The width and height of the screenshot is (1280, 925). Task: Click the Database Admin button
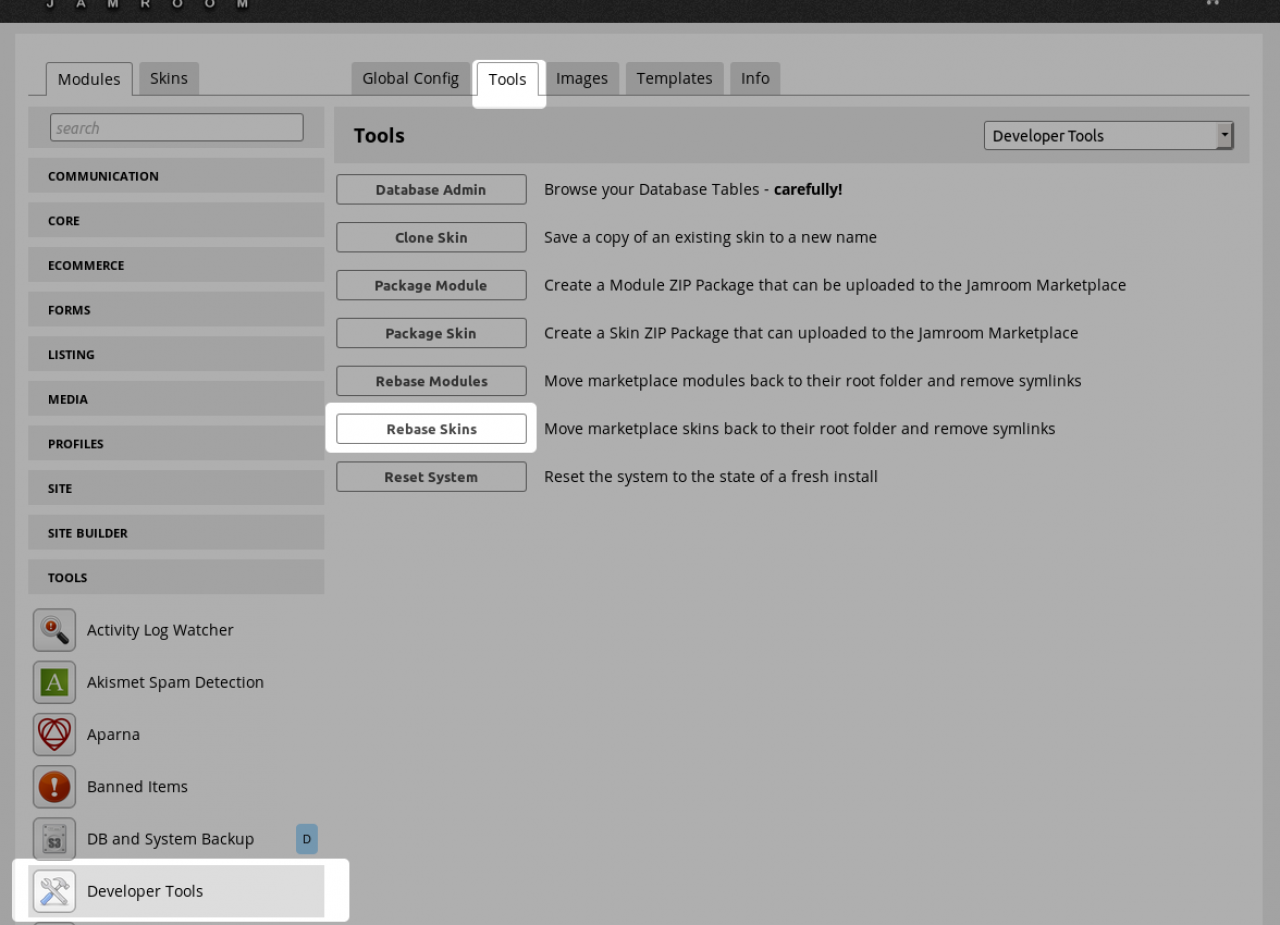pyautogui.click(x=431, y=190)
